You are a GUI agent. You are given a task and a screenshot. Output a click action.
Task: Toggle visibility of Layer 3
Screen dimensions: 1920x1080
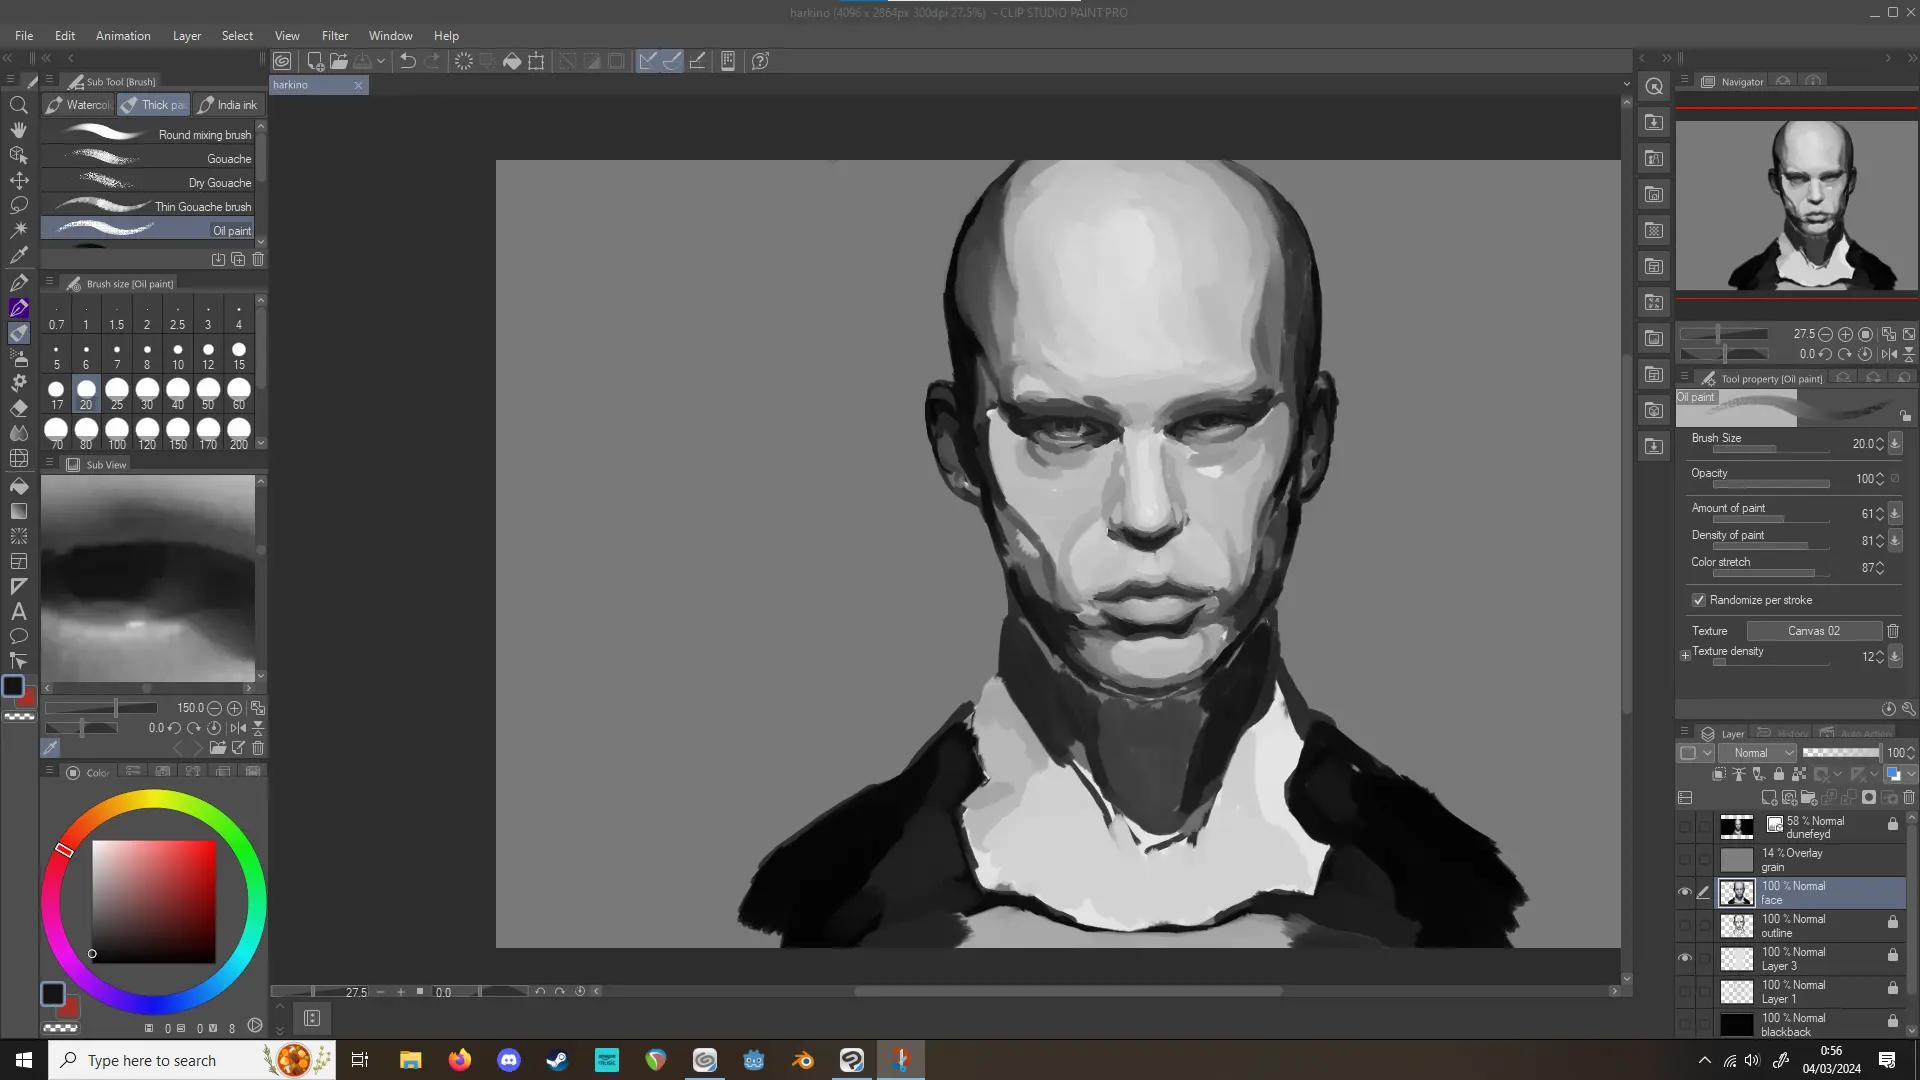pos(1685,958)
